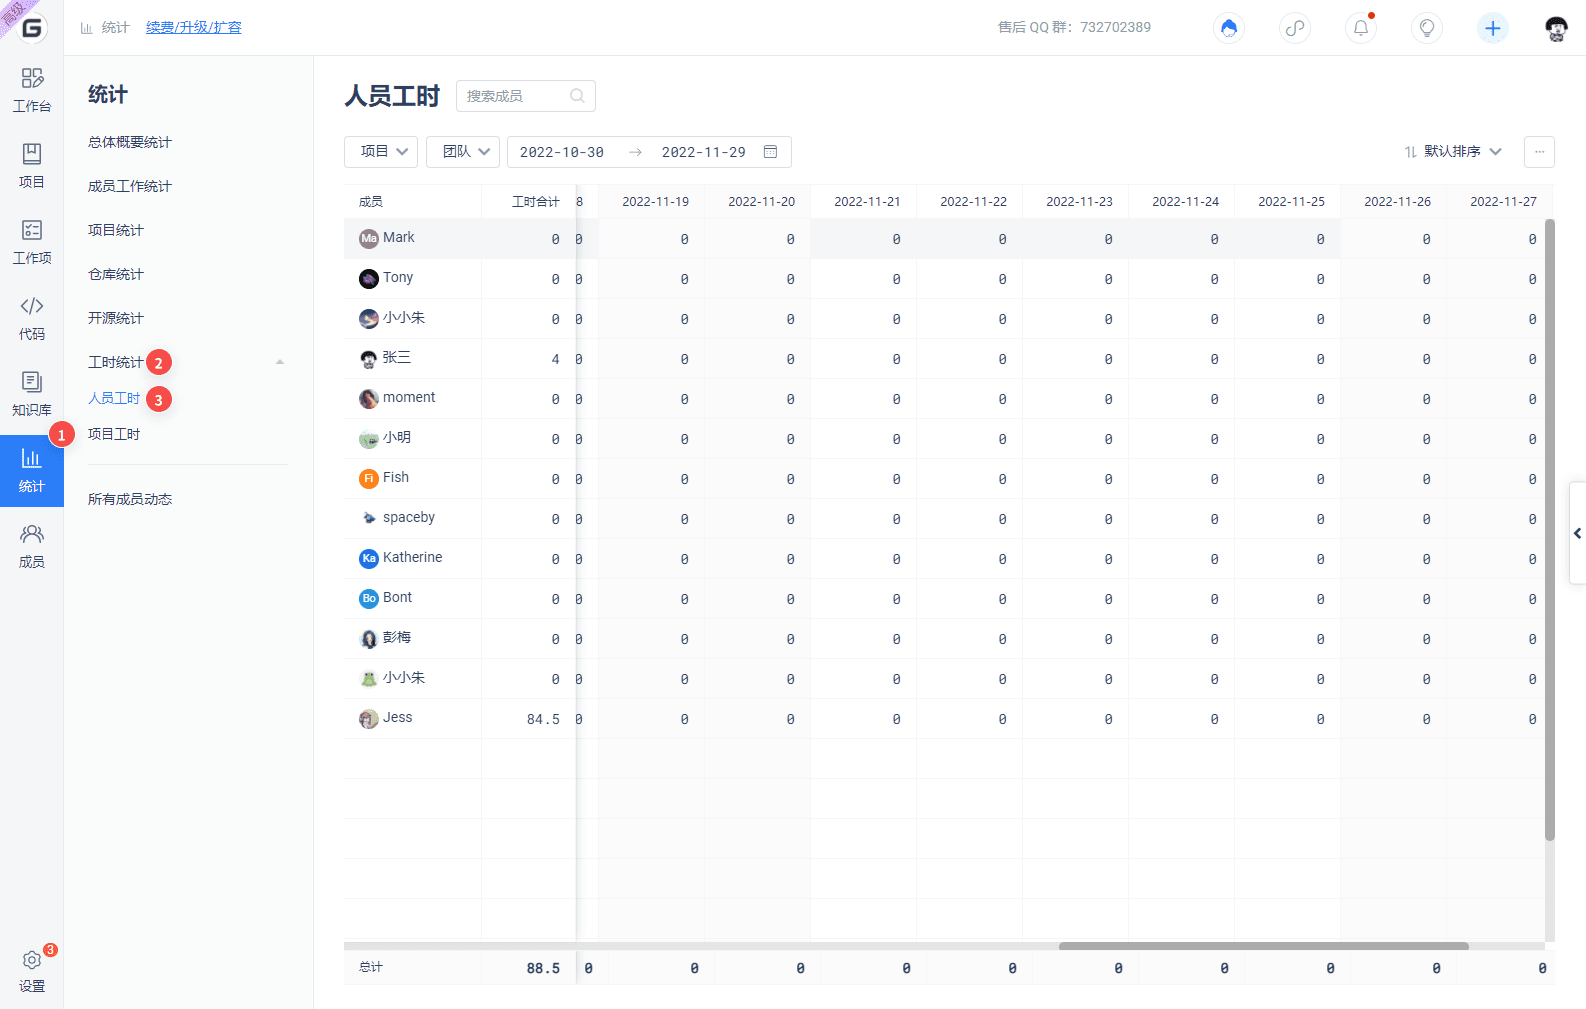
Task: Open the user avatar menu
Action: click(x=1556, y=28)
